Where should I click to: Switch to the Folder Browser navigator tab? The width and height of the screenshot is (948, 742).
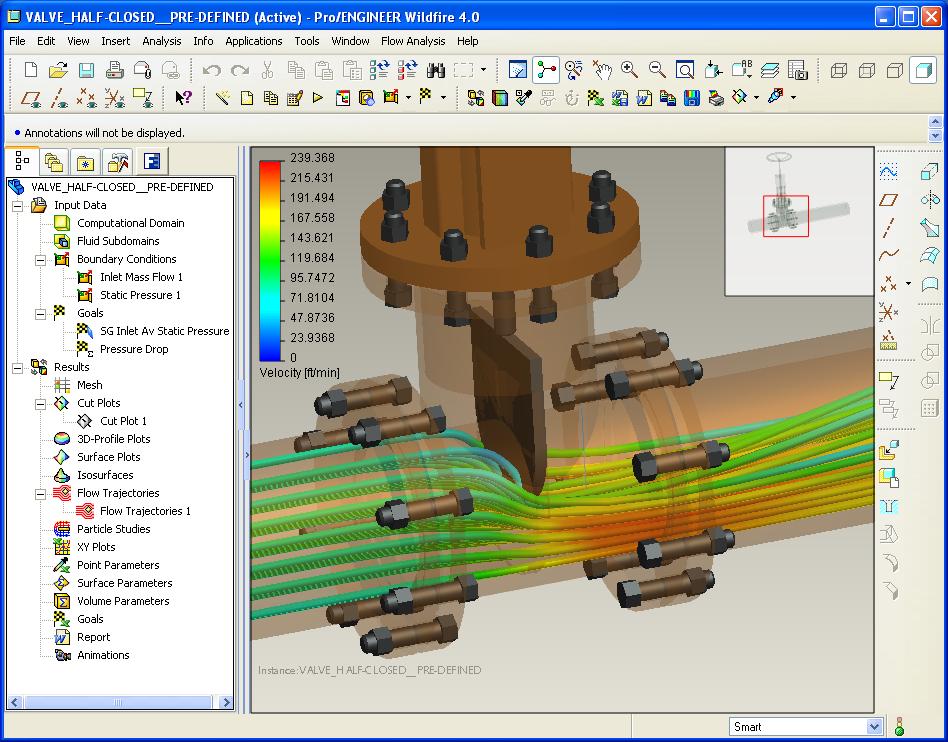coord(54,161)
